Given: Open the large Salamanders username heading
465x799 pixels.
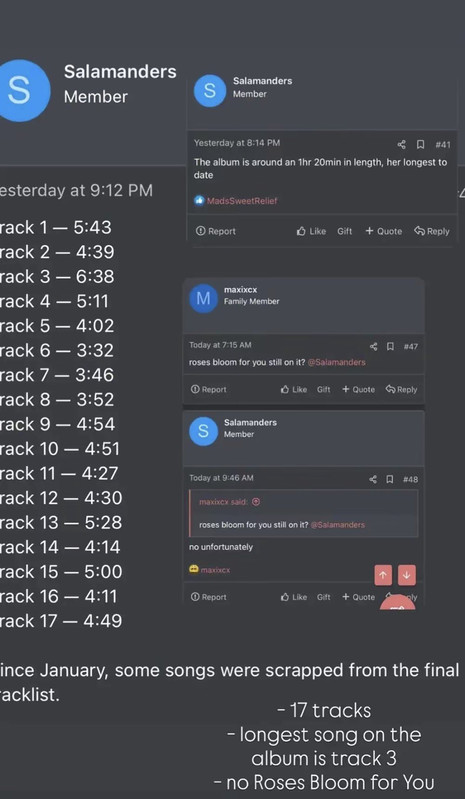Looking at the screenshot, I should [x=120, y=72].
